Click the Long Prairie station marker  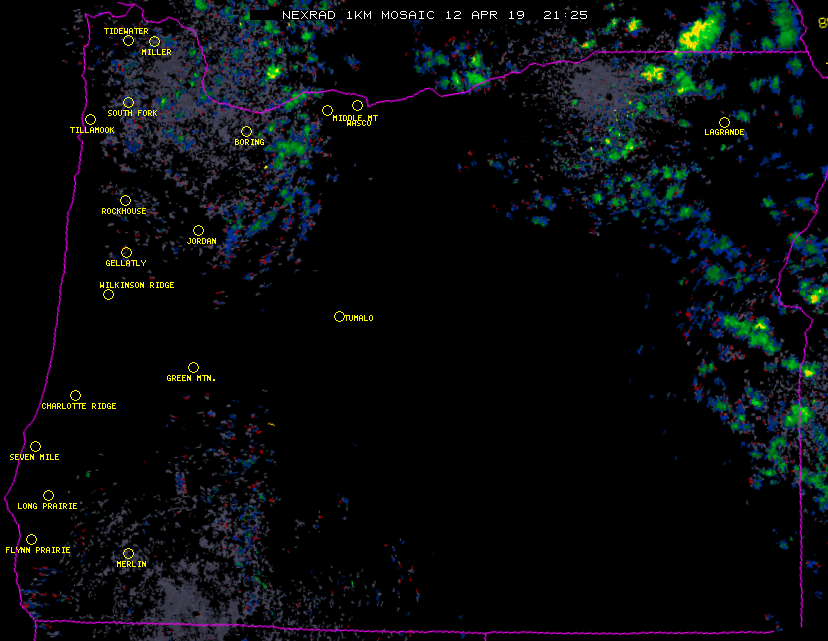pos(48,495)
